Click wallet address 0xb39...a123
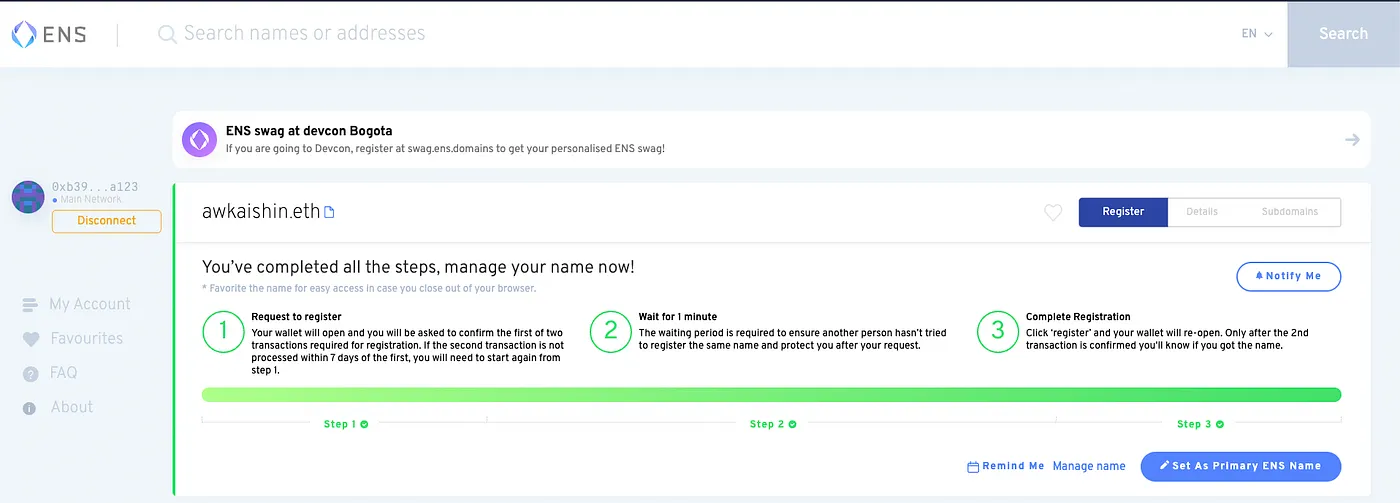 tap(95, 187)
